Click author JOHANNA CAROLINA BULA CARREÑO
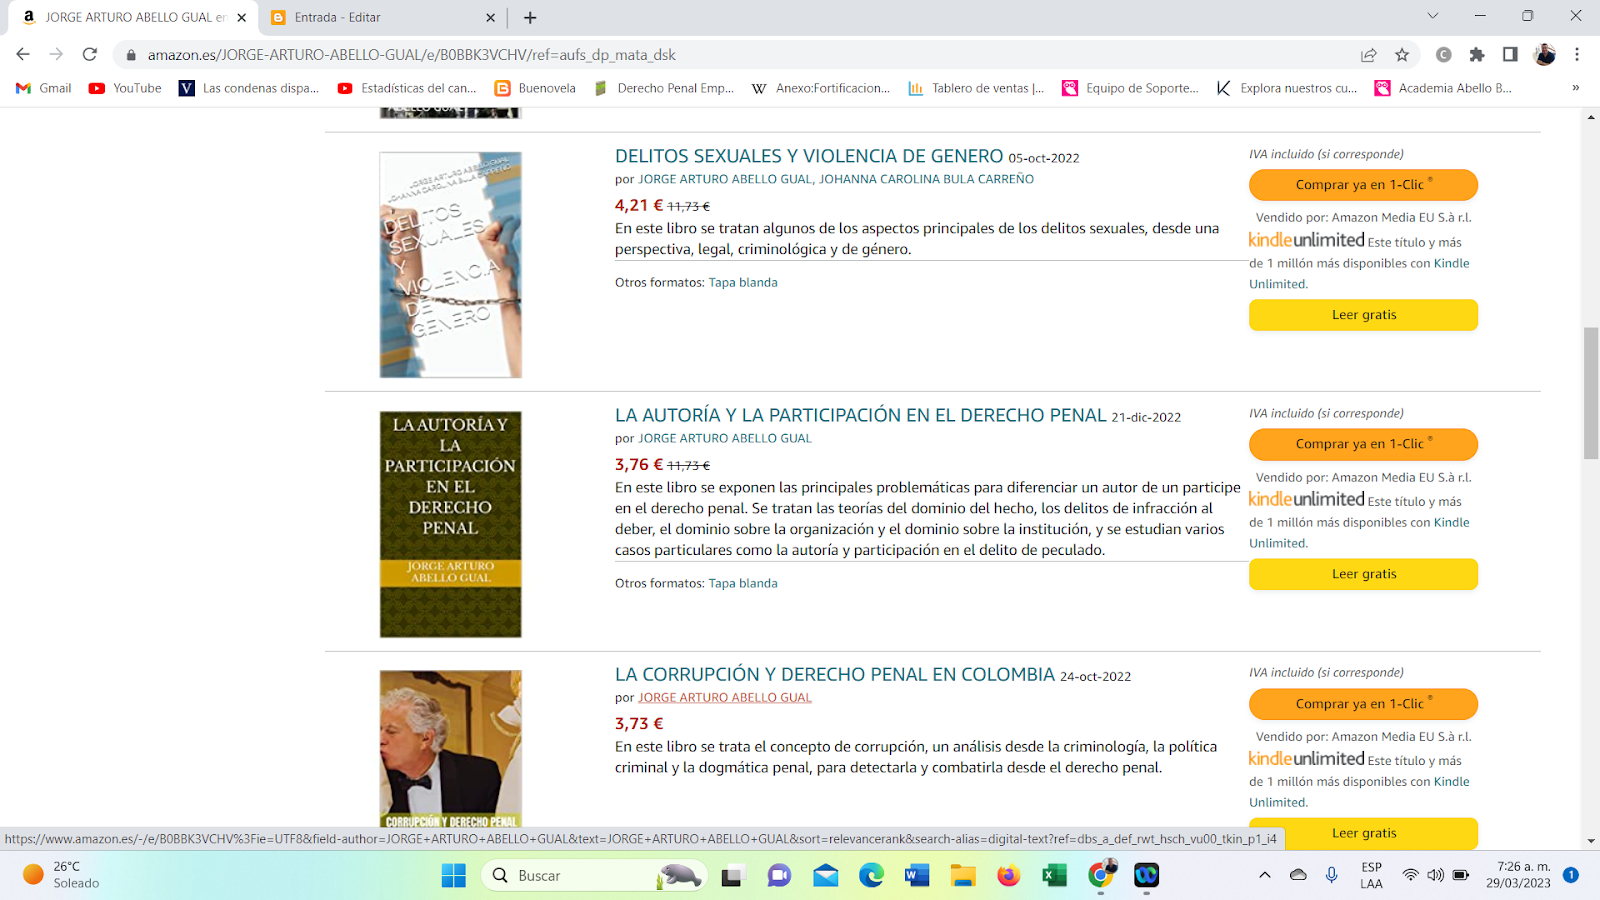The width and height of the screenshot is (1600, 900). 927,179
